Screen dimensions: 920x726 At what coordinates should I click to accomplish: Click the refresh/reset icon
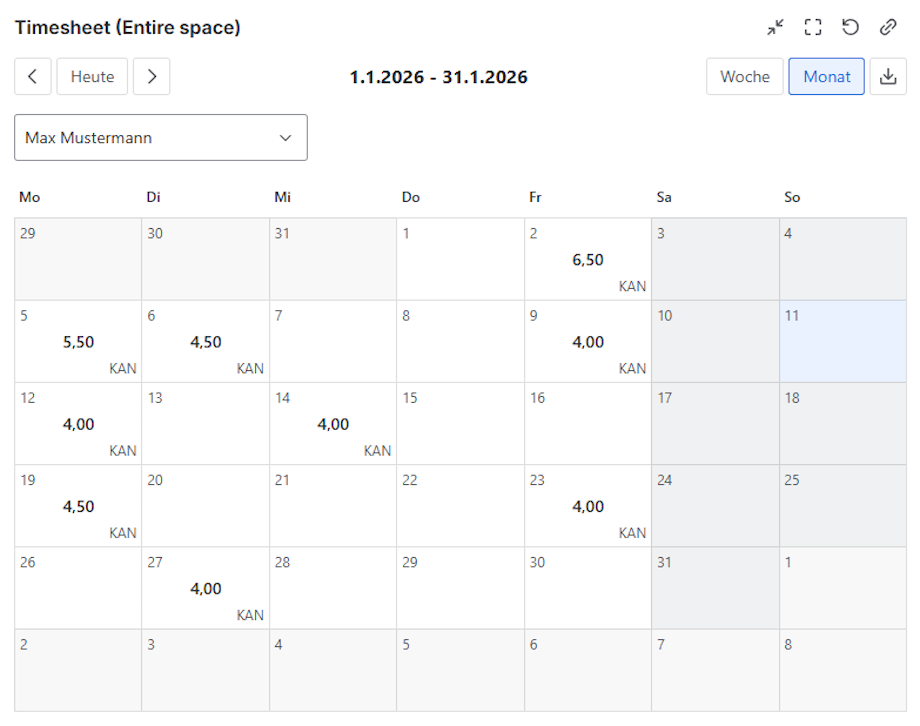tap(851, 28)
